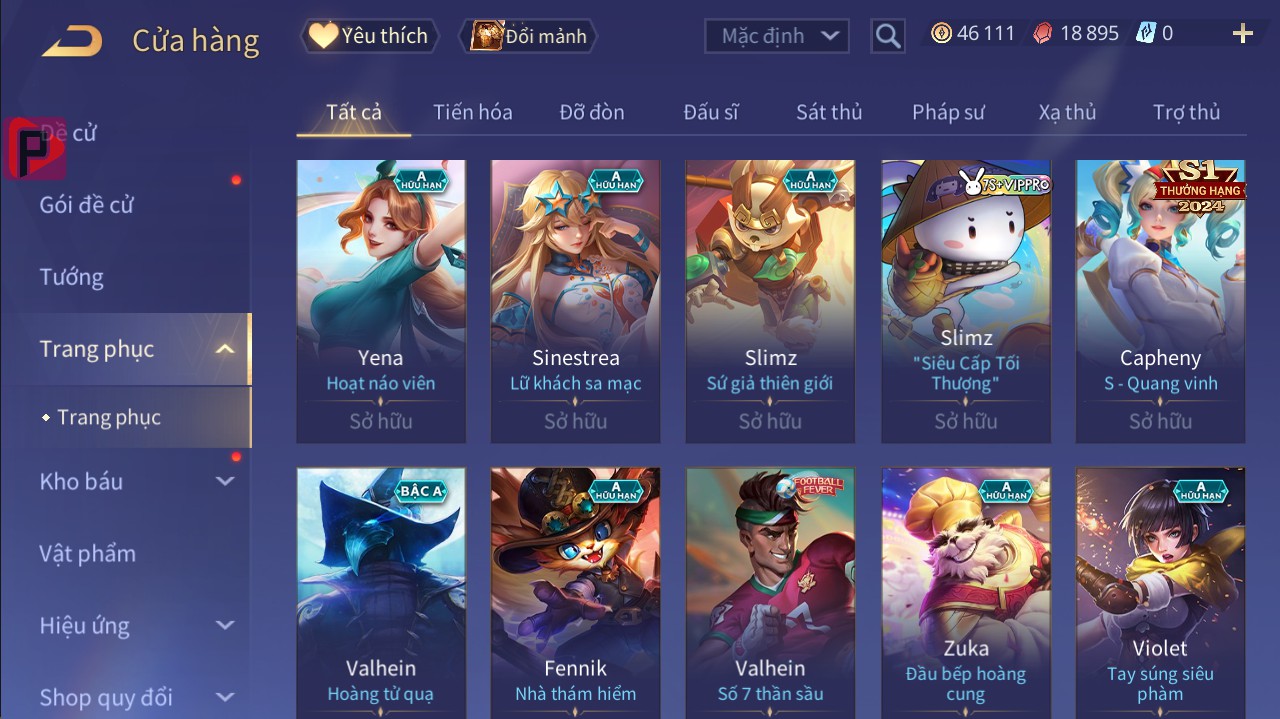Click the gold coin currency icon
The image size is (1280, 719).
(941, 33)
